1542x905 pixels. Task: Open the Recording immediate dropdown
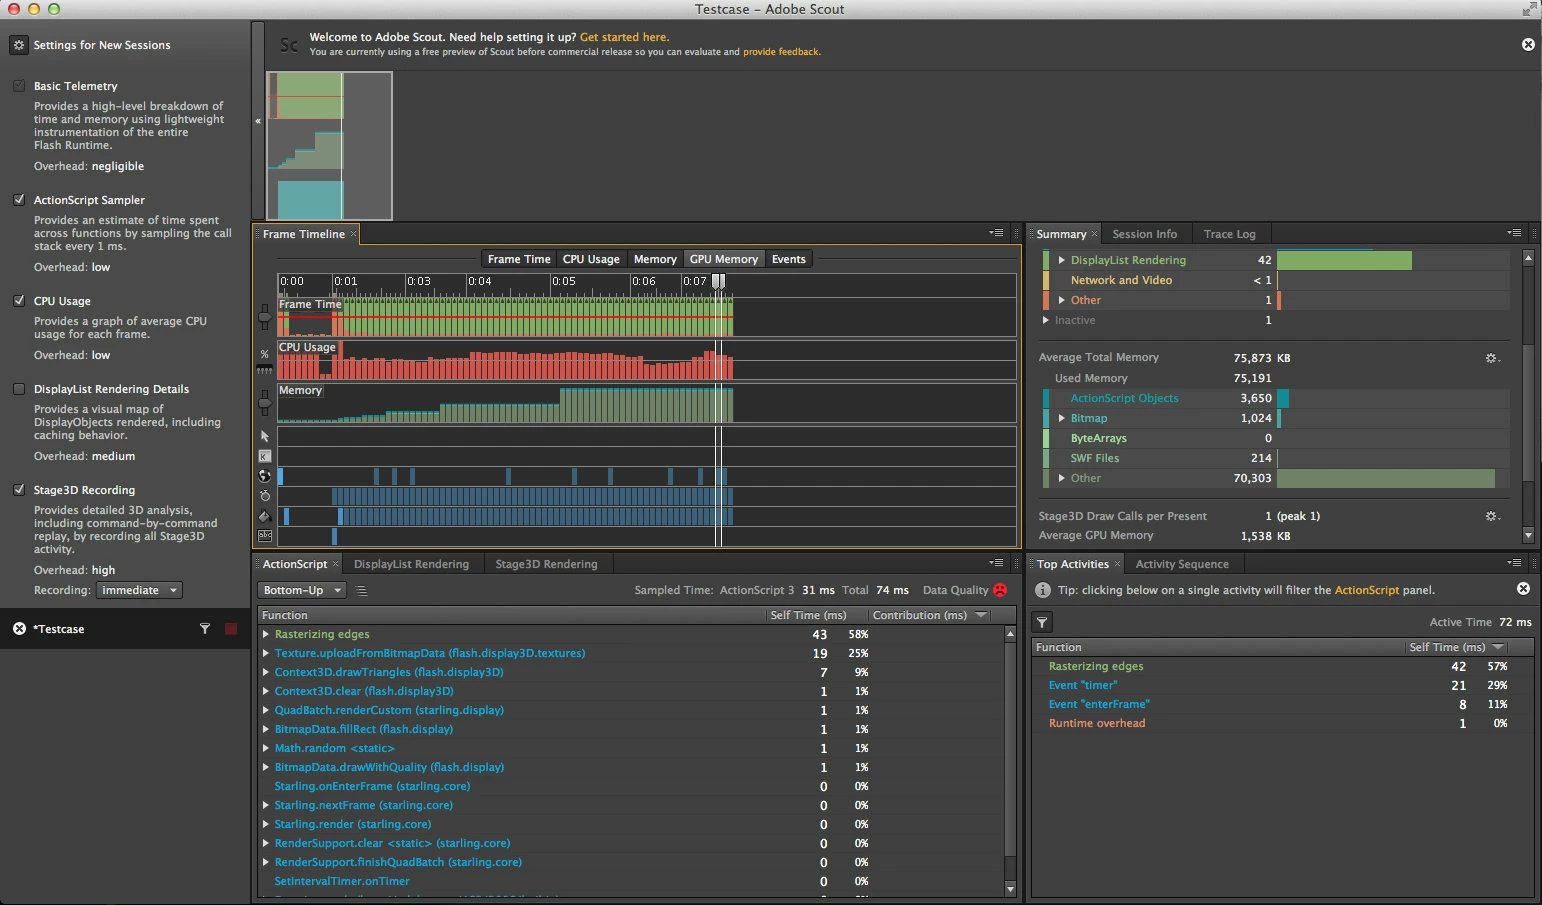coord(140,590)
